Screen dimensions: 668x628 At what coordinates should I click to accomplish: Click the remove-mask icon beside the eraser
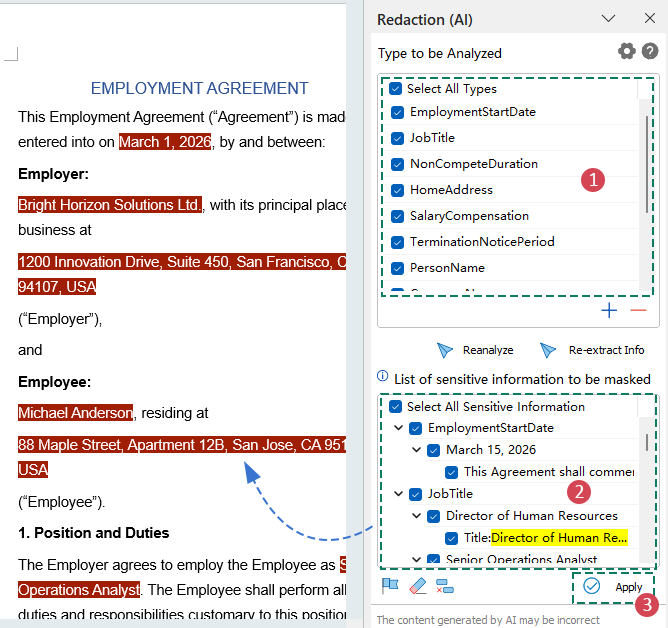[445, 586]
